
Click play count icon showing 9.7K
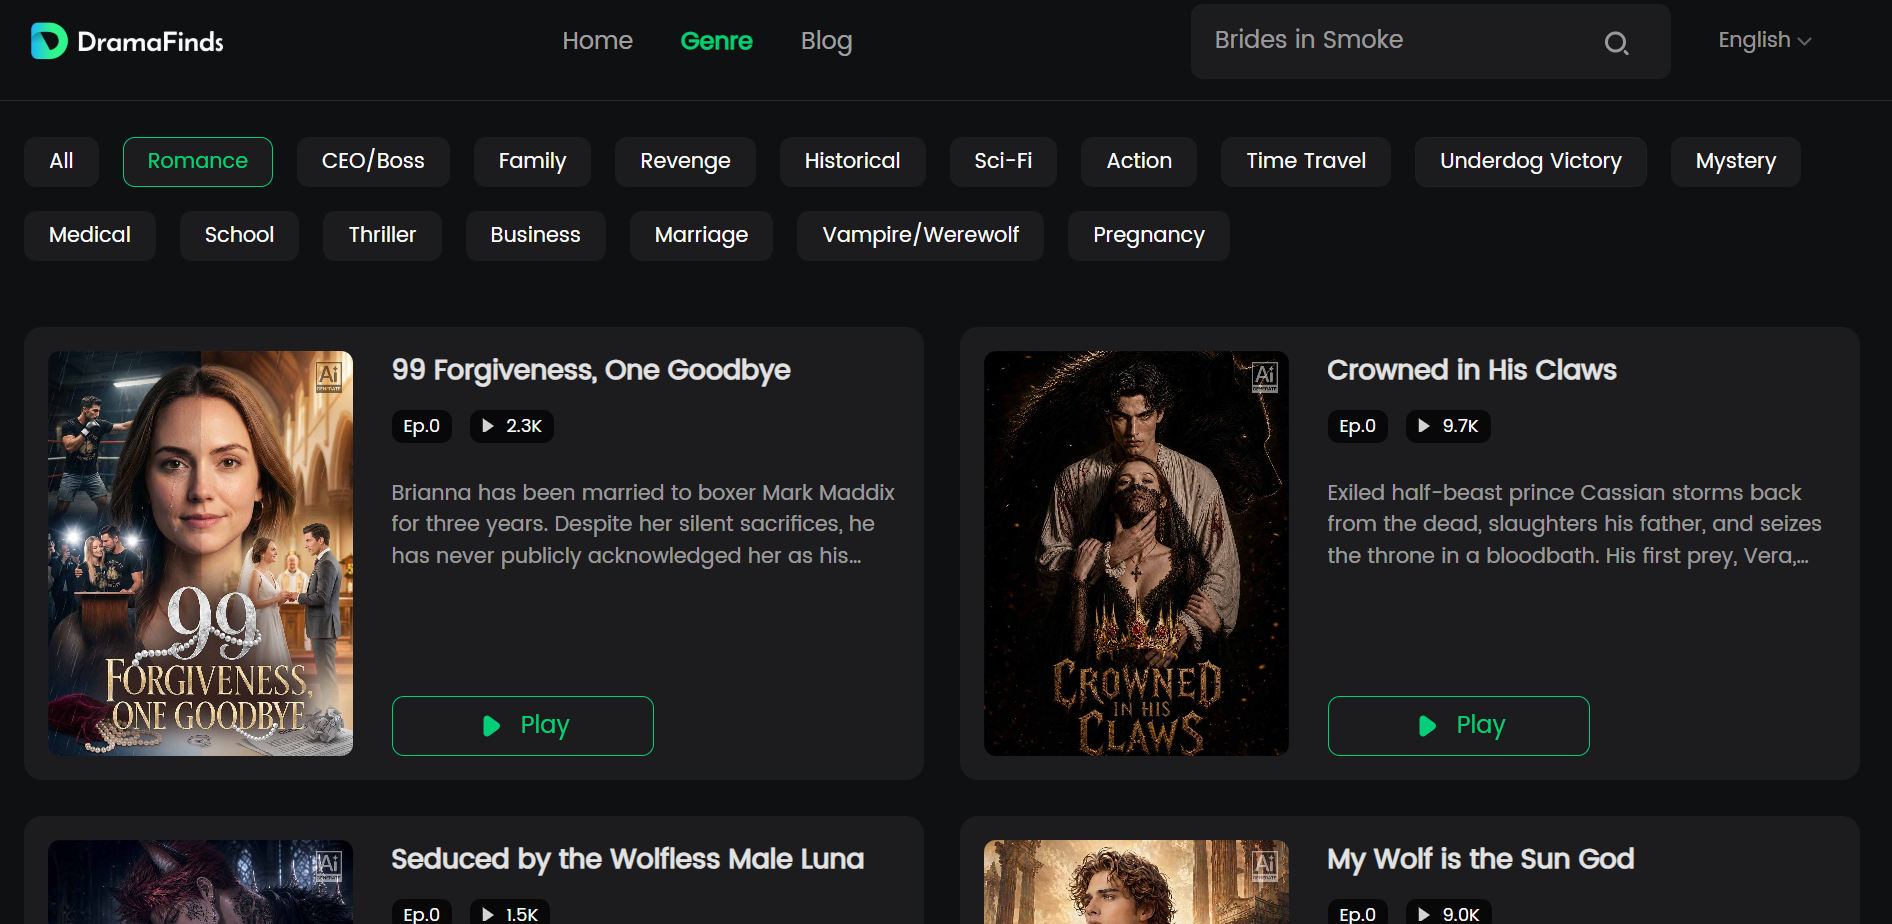point(1424,426)
